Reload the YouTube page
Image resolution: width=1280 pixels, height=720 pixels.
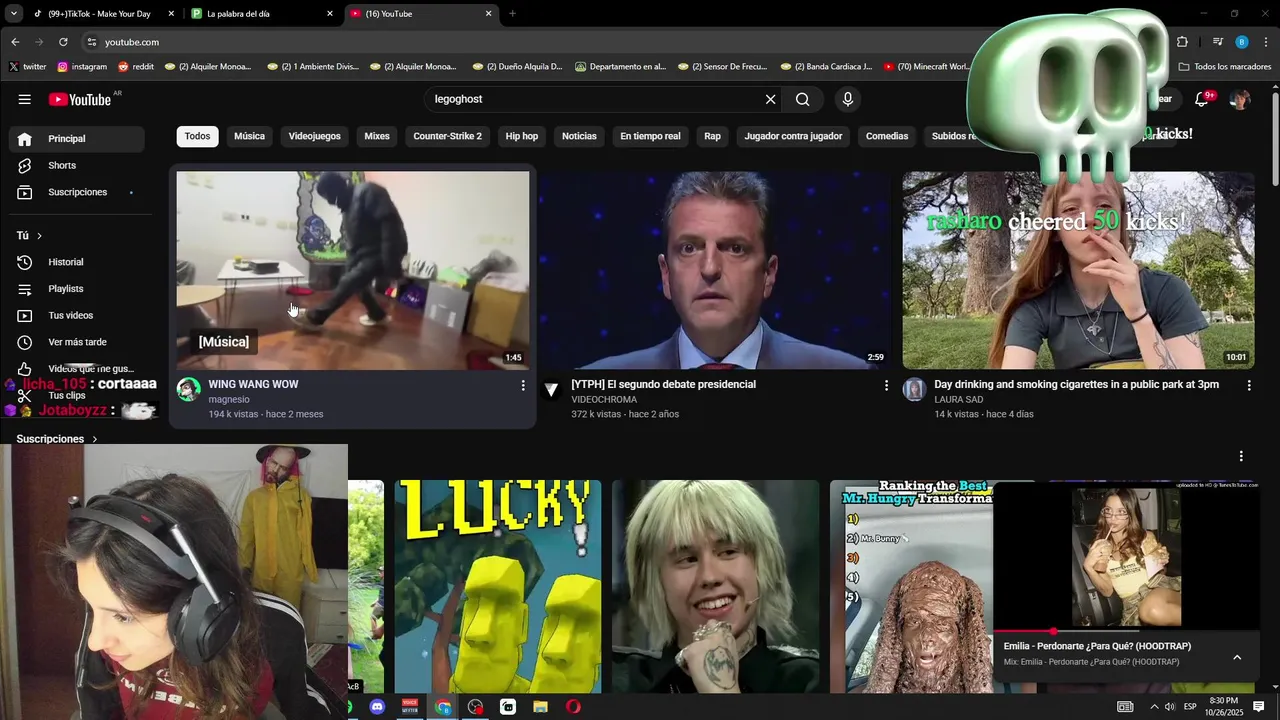pyautogui.click(x=63, y=42)
